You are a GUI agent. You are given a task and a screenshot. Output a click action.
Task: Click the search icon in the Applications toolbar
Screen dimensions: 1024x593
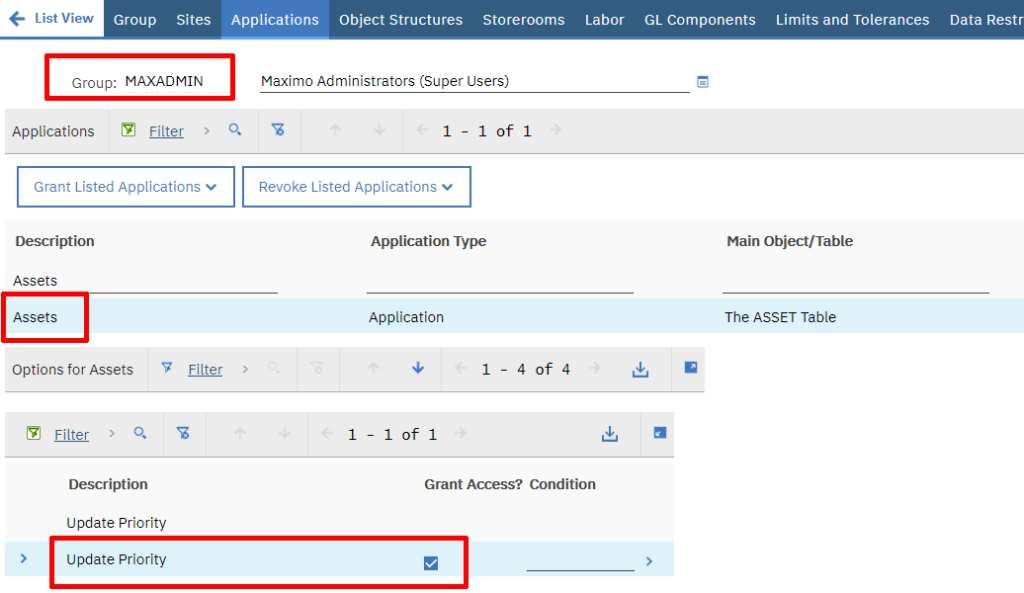pyautogui.click(x=235, y=130)
